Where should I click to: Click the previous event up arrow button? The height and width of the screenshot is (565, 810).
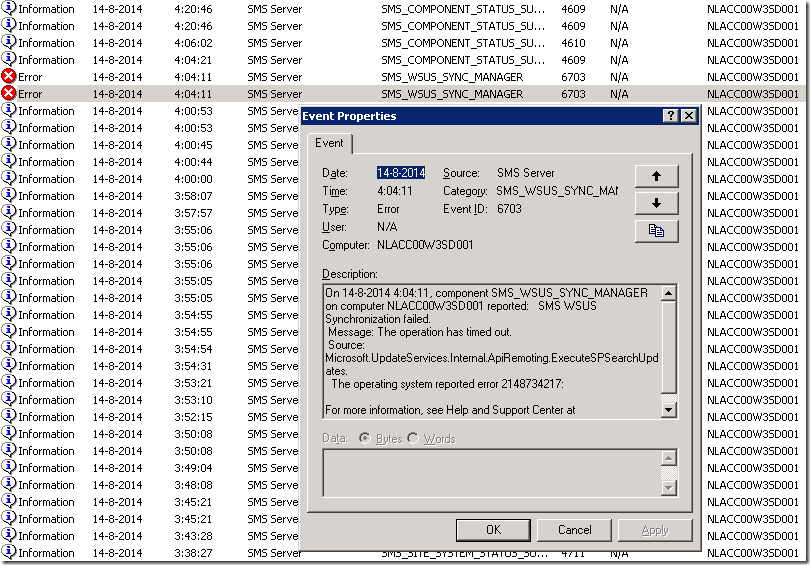tap(656, 175)
